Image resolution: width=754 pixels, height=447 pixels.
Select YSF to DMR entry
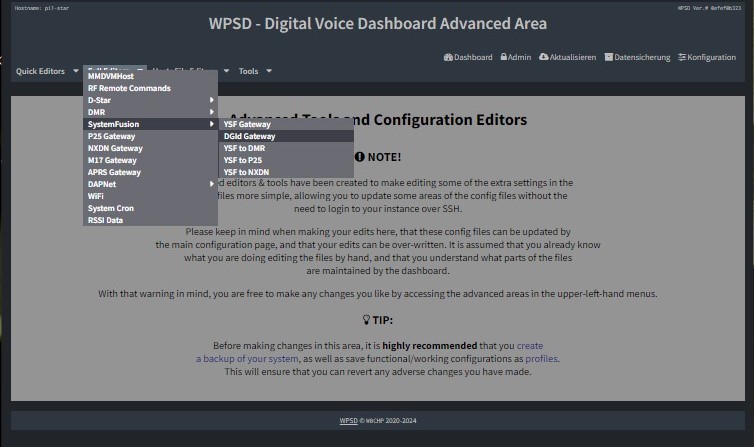point(245,148)
